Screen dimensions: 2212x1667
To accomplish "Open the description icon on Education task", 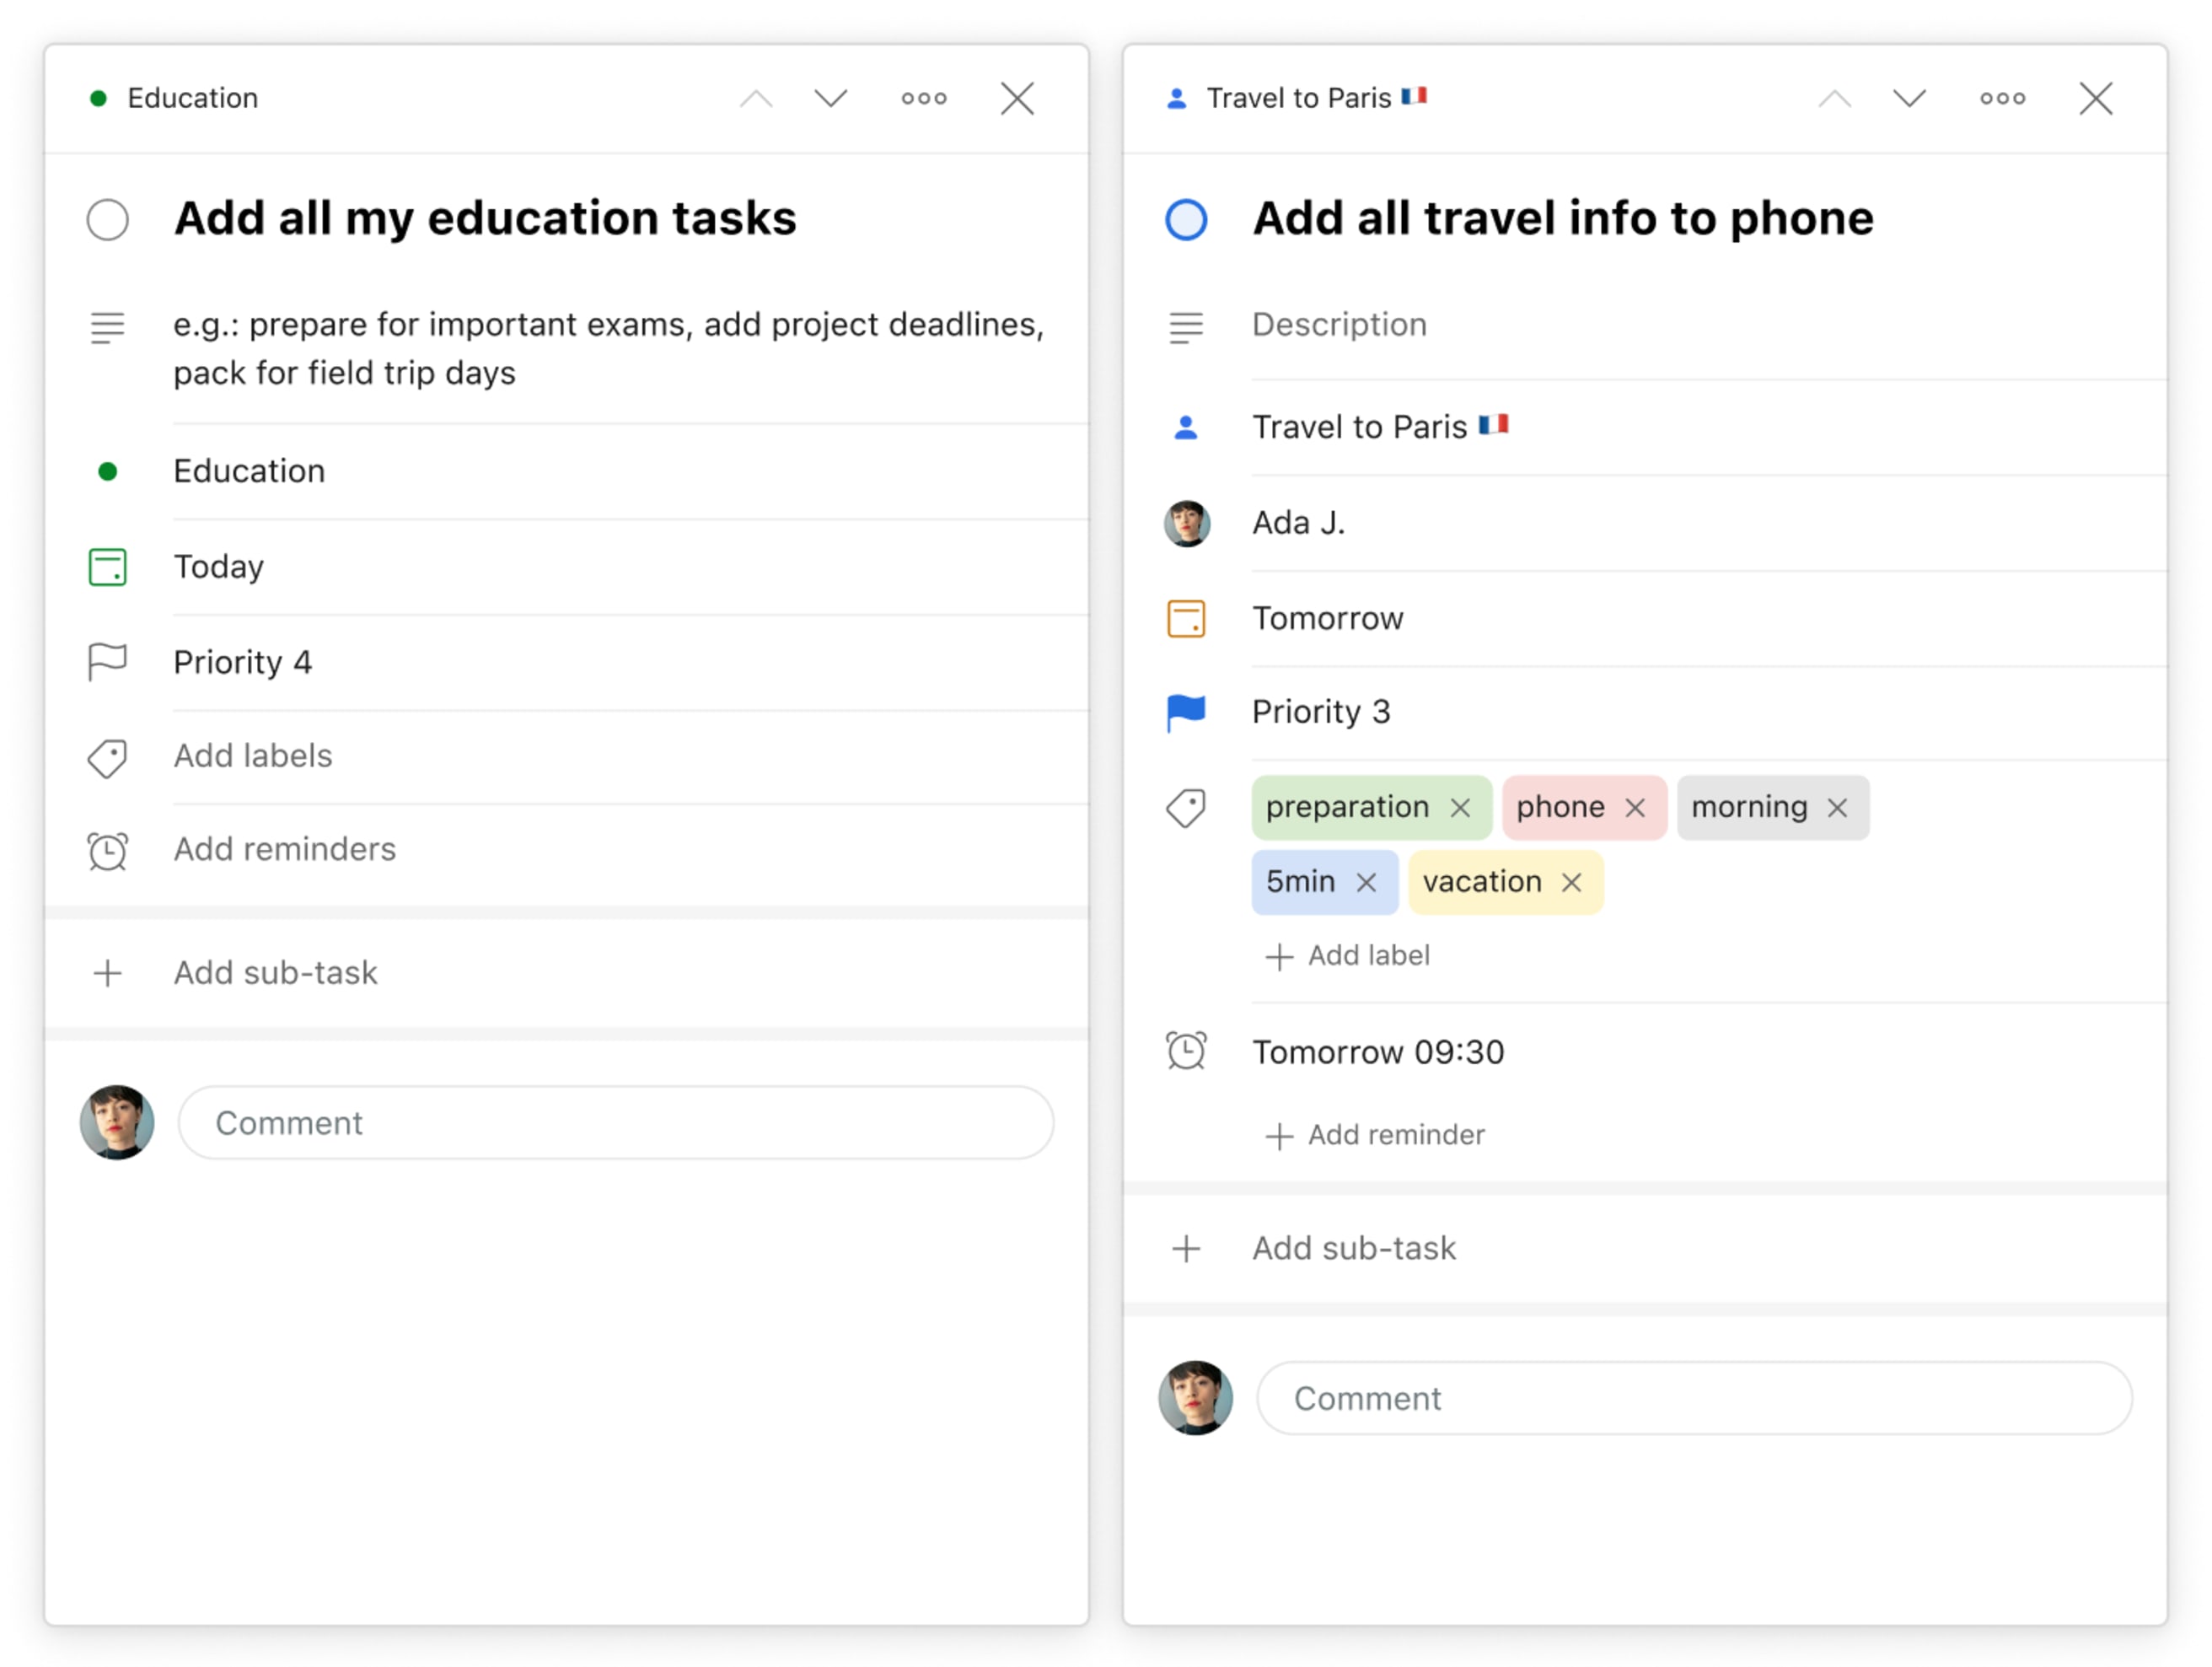I will (x=107, y=327).
